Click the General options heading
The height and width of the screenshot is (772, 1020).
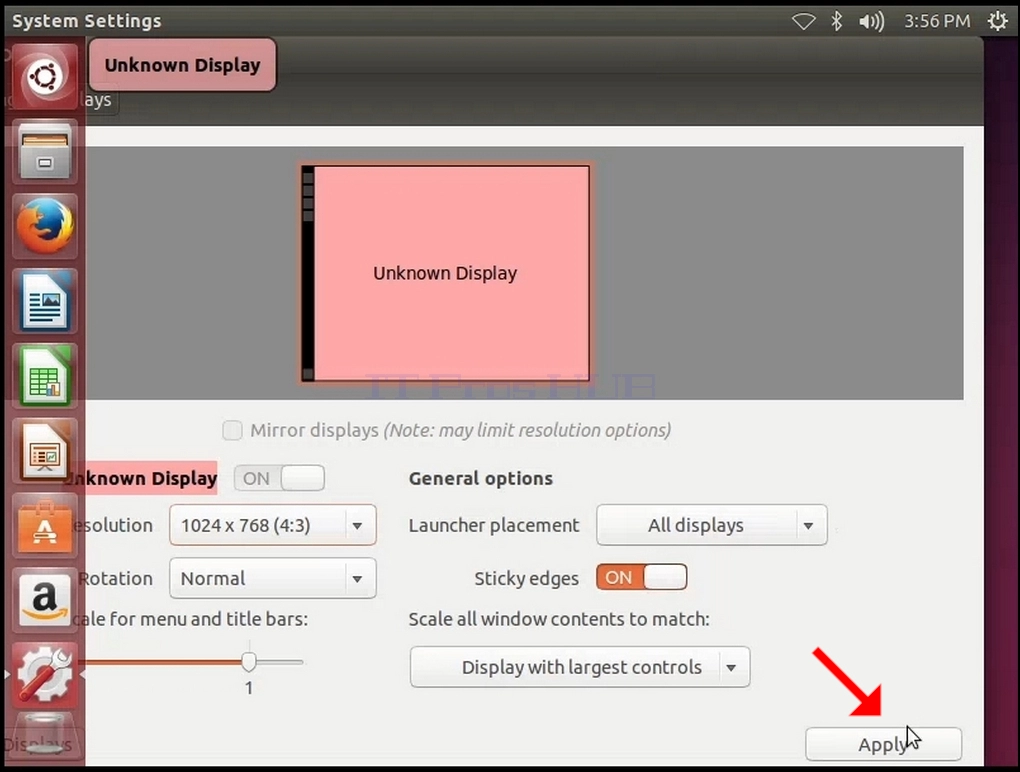tap(481, 479)
